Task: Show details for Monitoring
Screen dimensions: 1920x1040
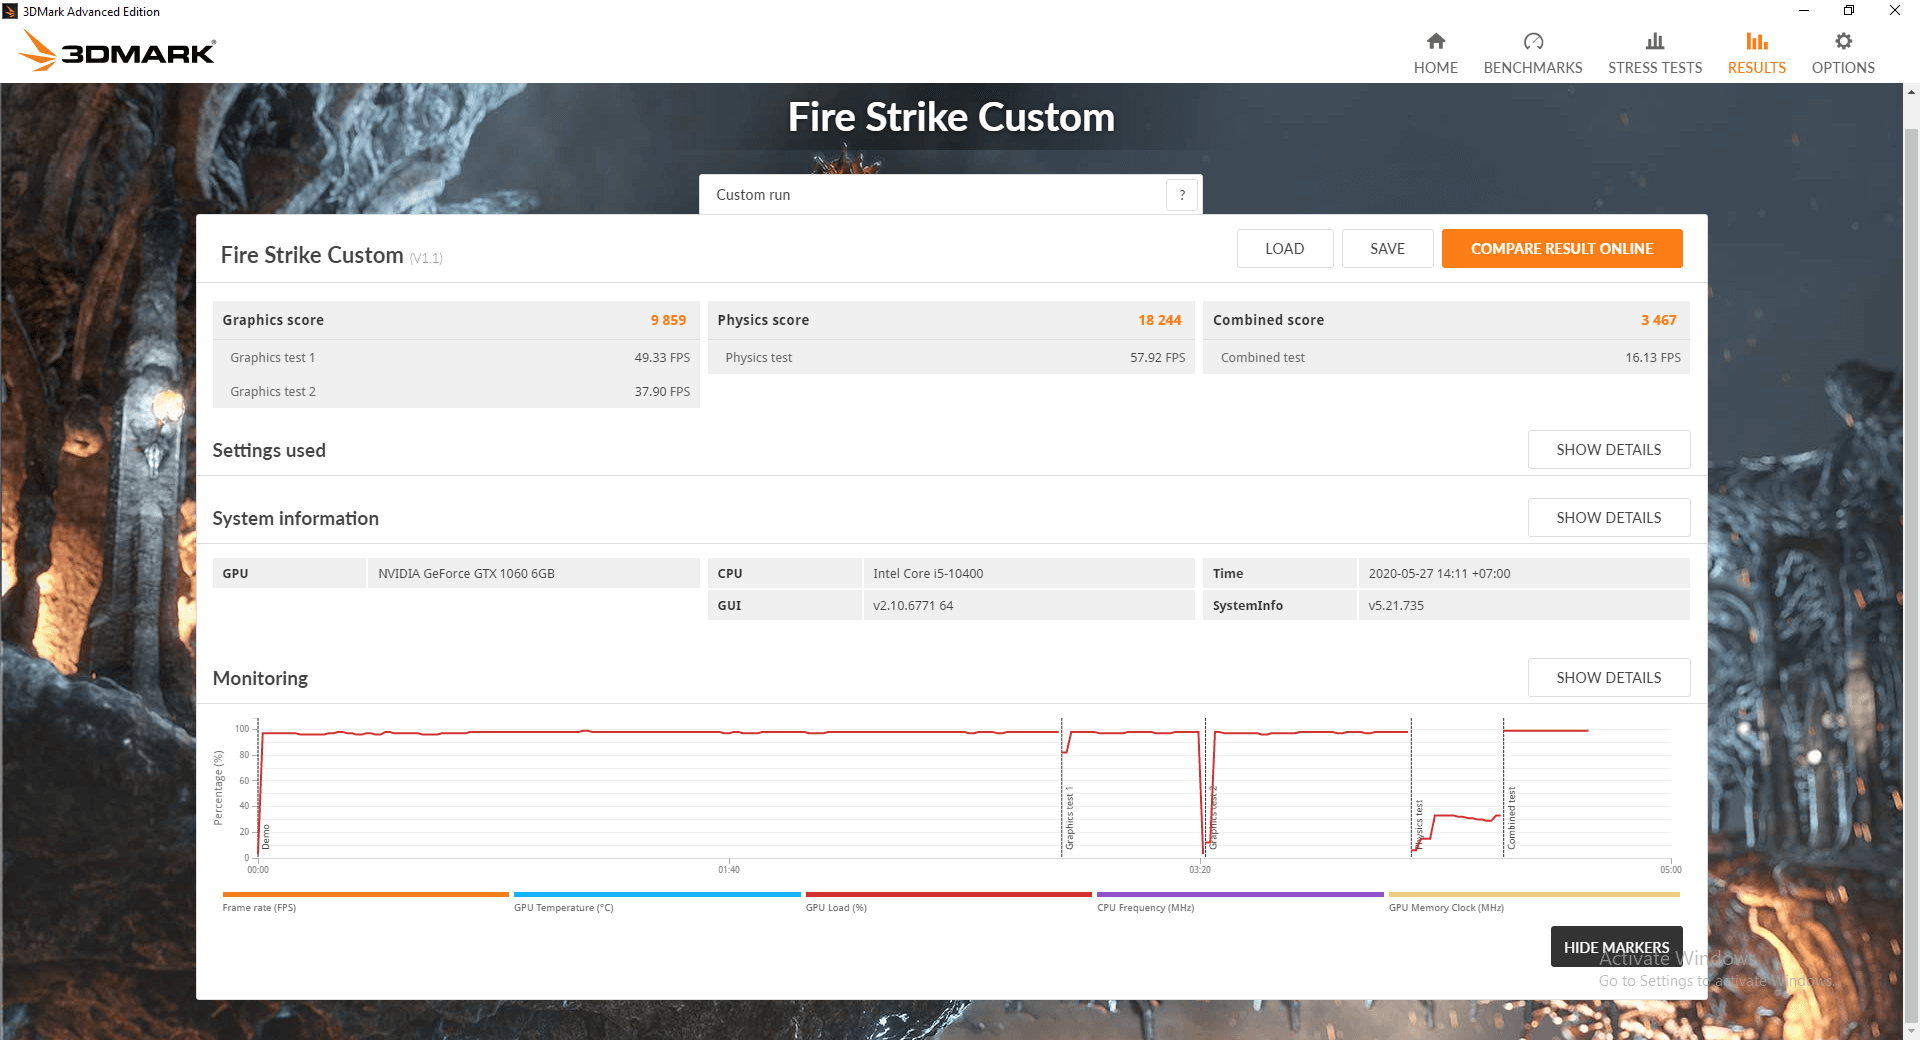Action: 1609,678
